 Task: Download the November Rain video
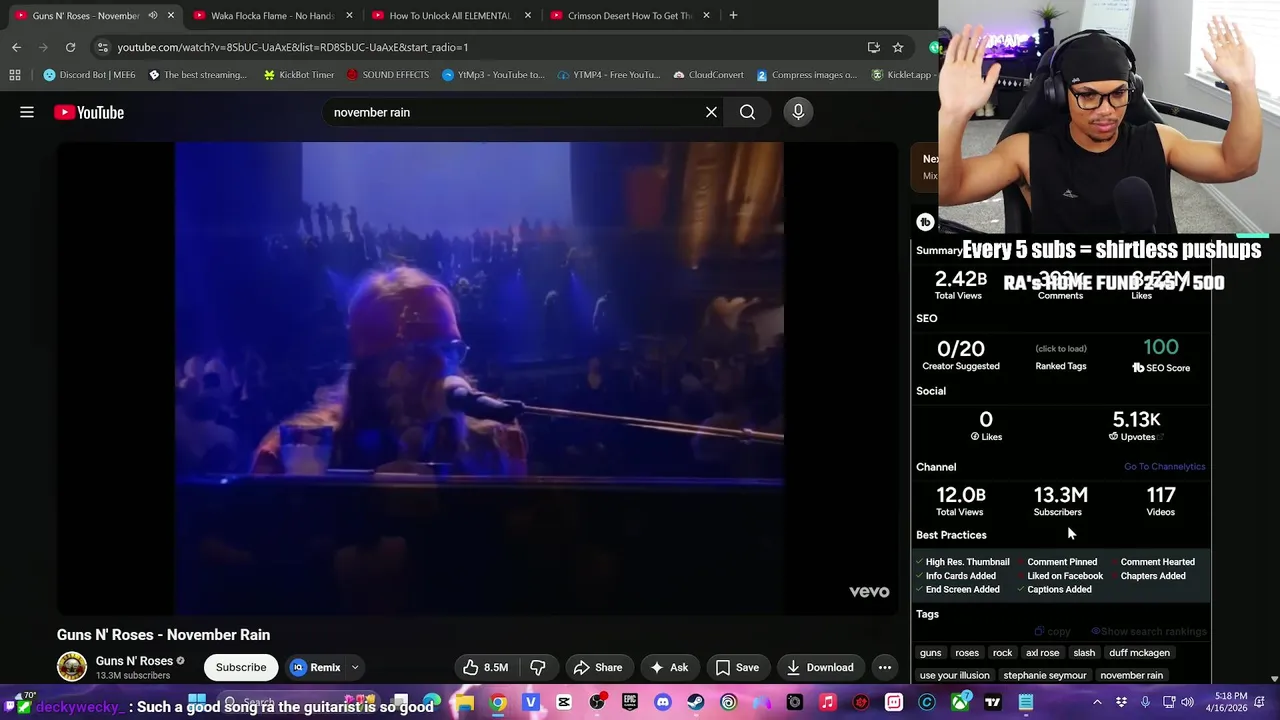point(820,667)
